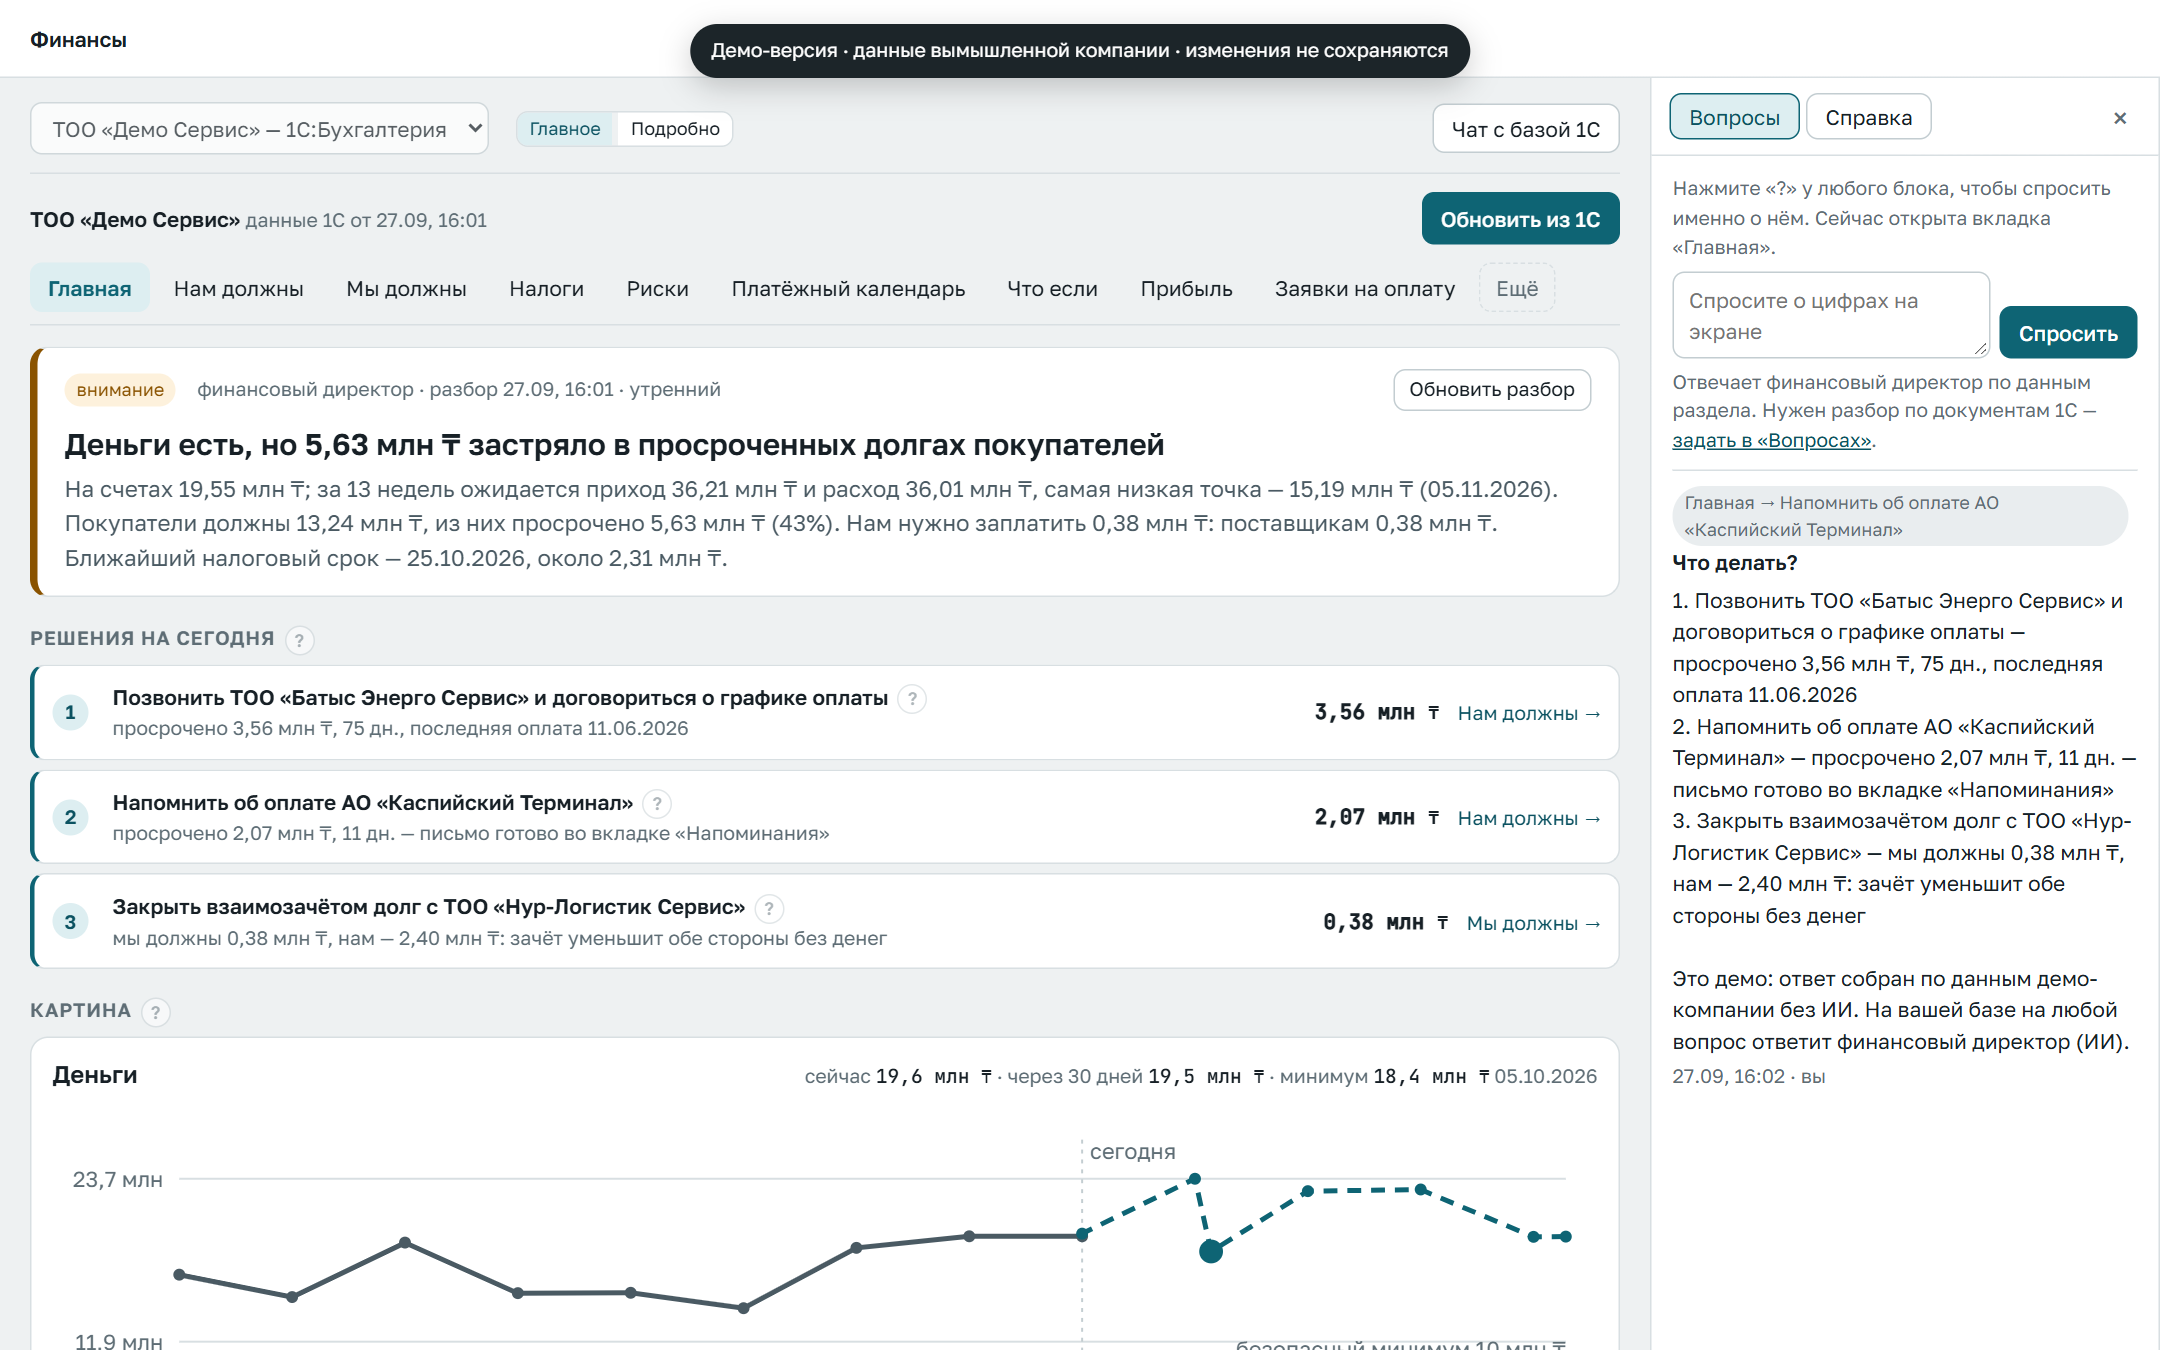The width and height of the screenshot is (2160, 1350).
Task: Close the questions side panel
Action: click(x=2120, y=118)
